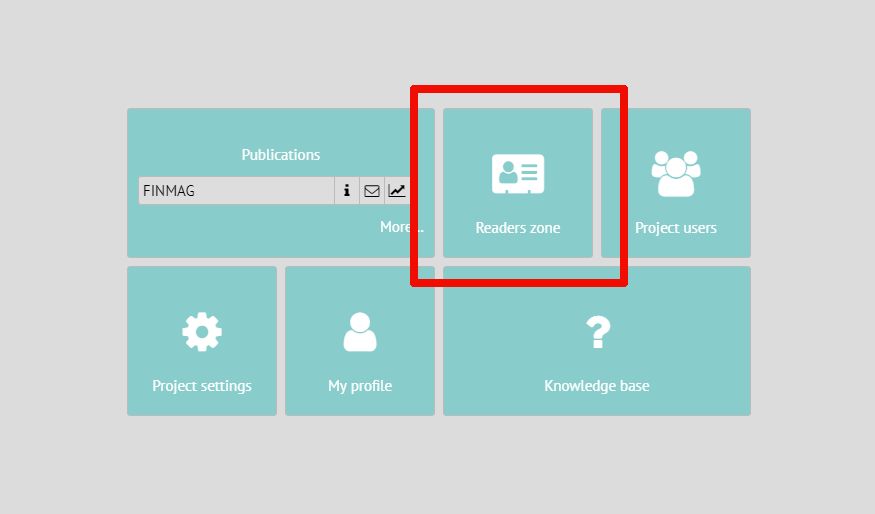Show more publications via More... link

point(398,227)
